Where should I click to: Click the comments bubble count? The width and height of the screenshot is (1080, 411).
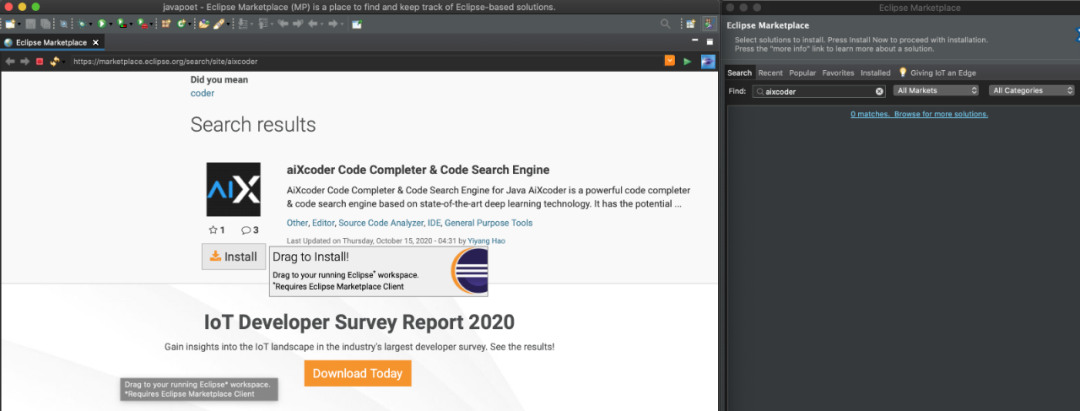250,230
